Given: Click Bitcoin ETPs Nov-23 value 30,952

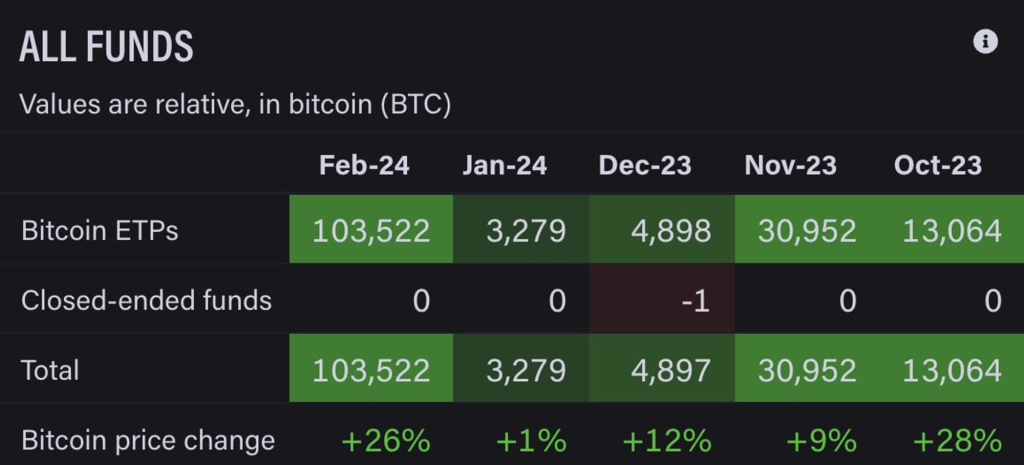Looking at the screenshot, I should coord(806,231).
